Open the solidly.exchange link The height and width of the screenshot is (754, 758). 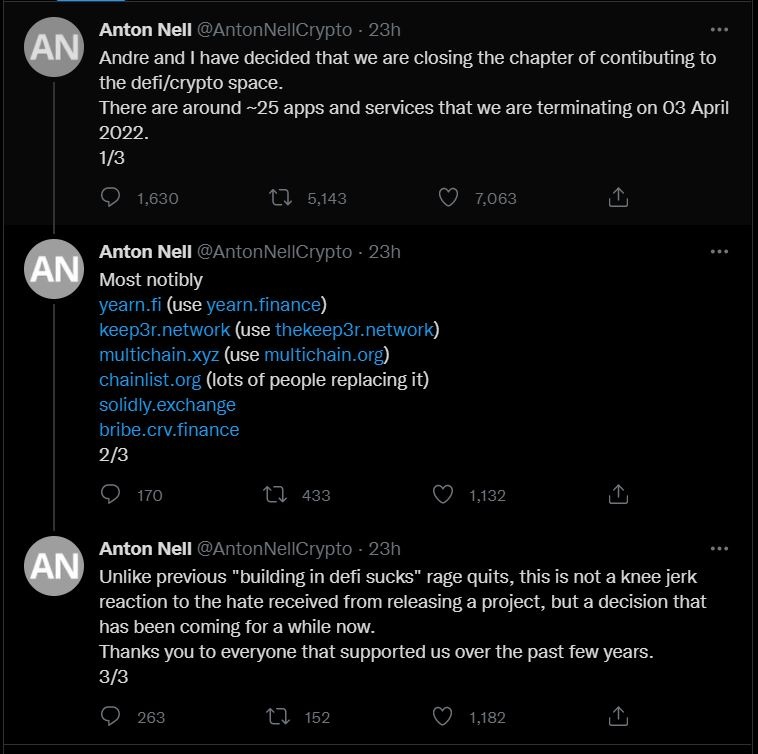pos(167,405)
